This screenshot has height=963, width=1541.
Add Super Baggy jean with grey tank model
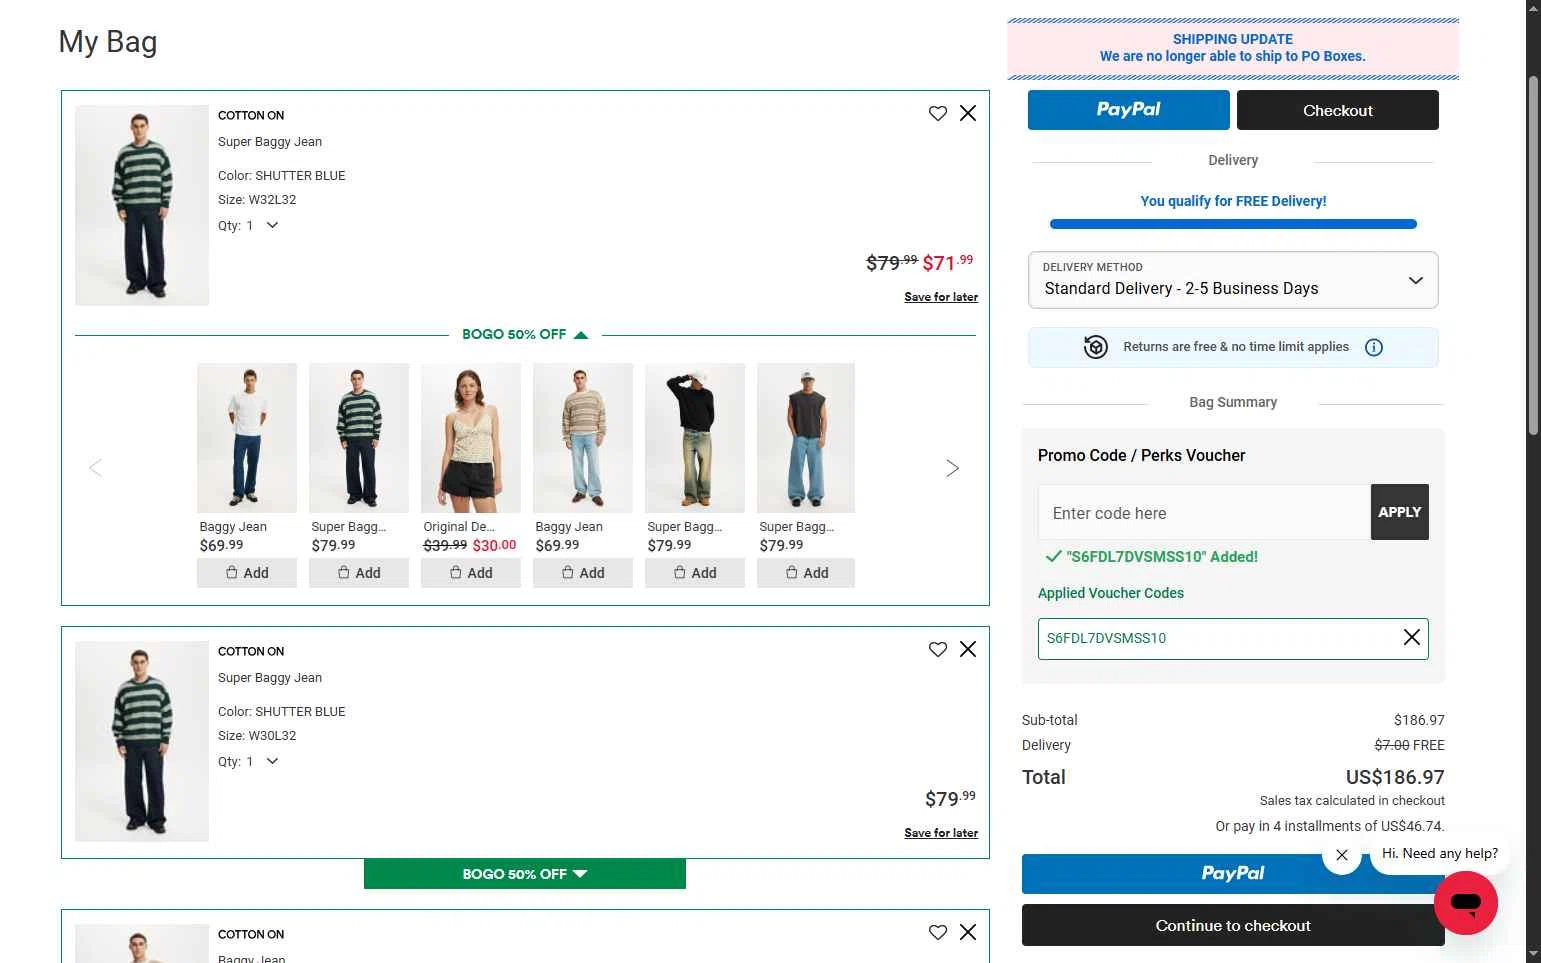click(x=806, y=573)
